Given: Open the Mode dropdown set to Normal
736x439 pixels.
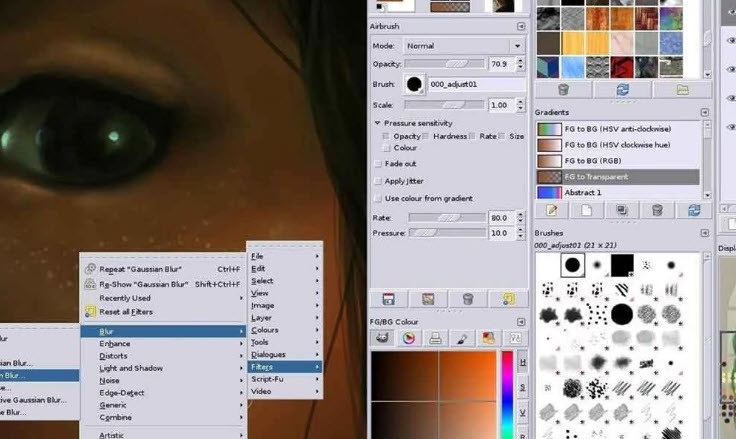Looking at the screenshot, I should (x=464, y=46).
